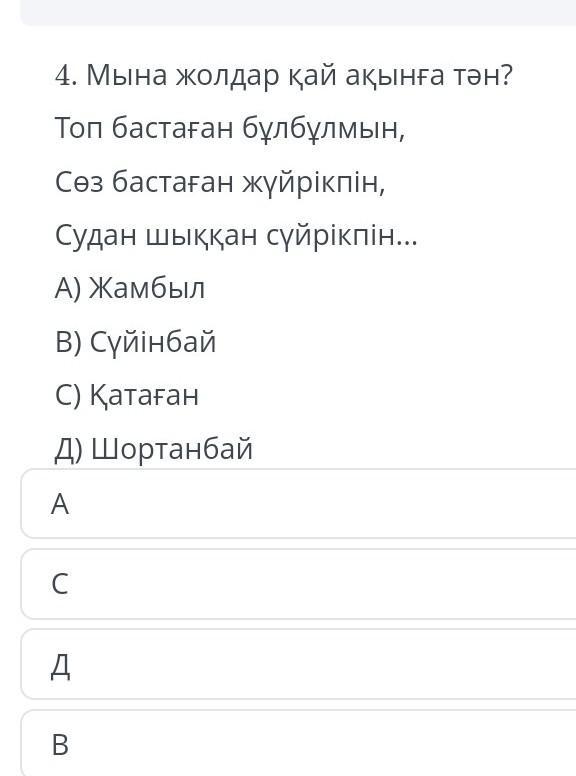Select answer box labeled A

(298, 503)
